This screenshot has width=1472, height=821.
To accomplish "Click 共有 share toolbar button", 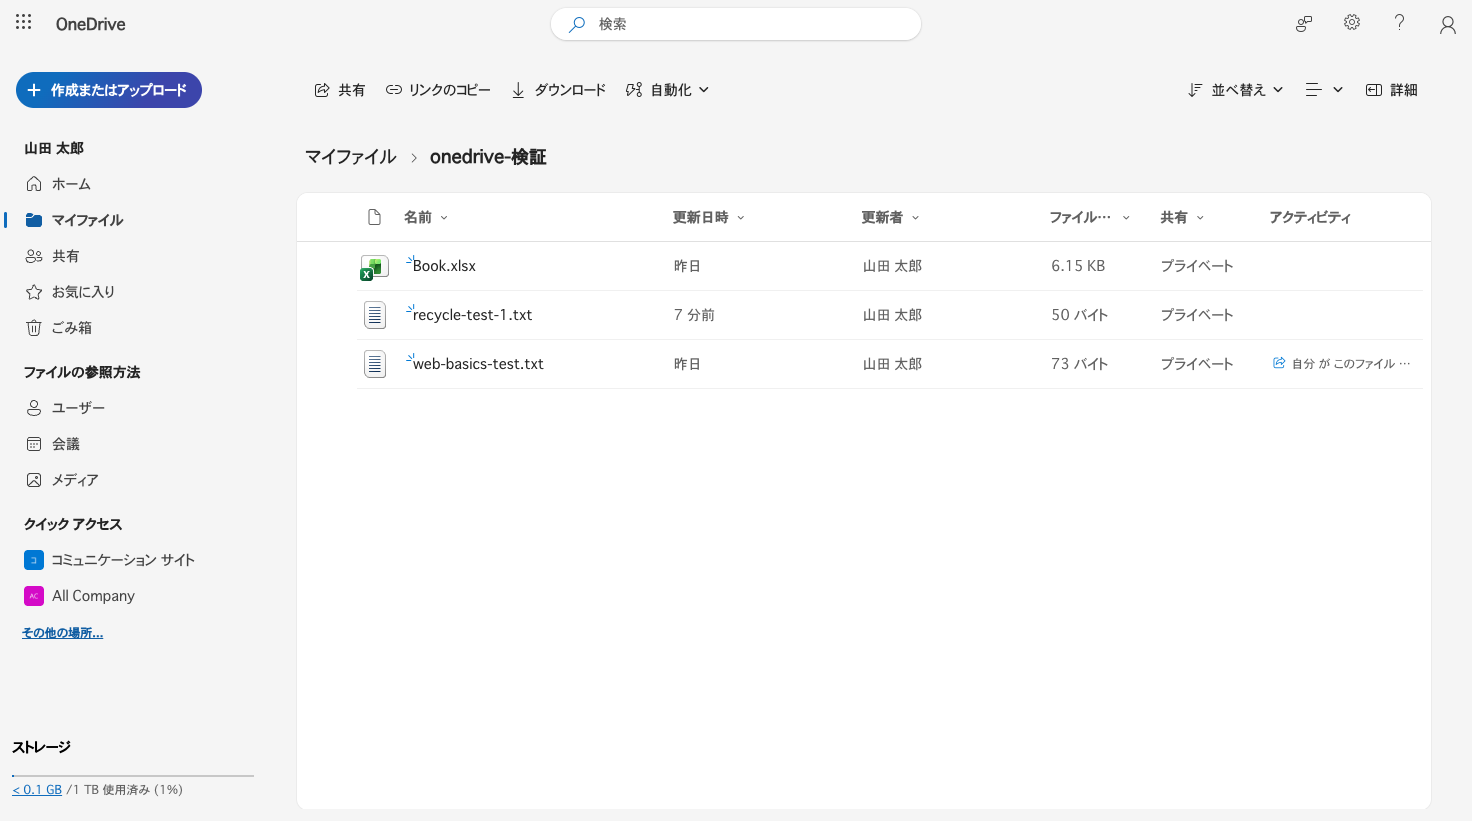I will coord(340,90).
